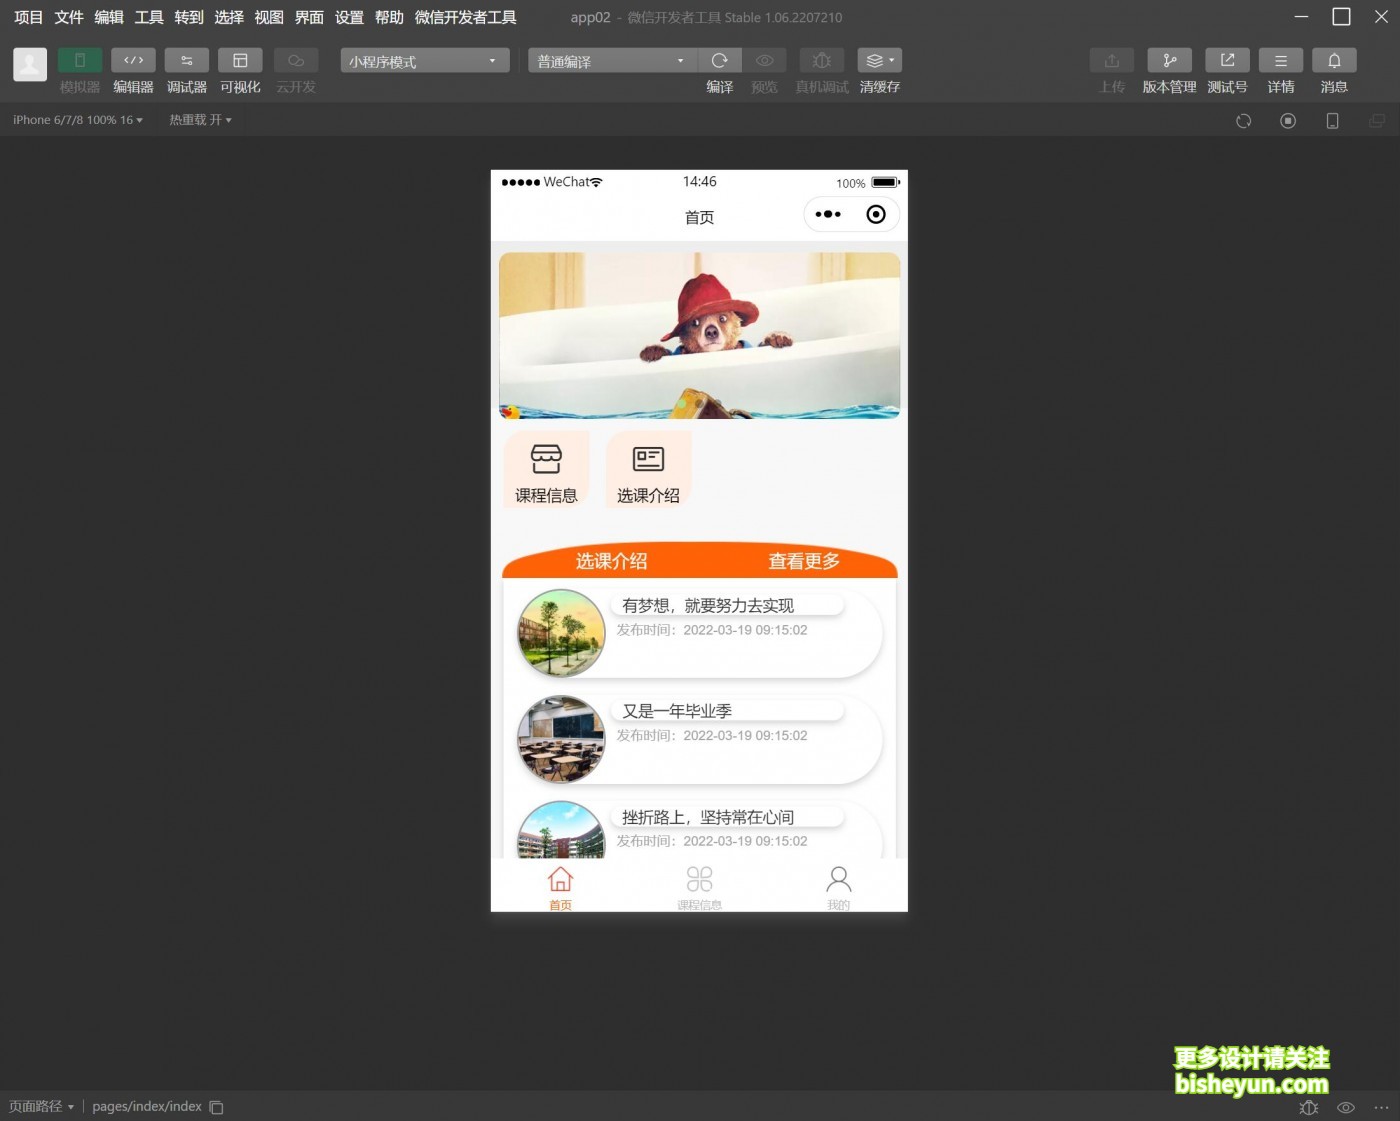Image resolution: width=1400 pixels, height=1121 pixels.
Task: Click the compile refresh icon
Action: 720,60
